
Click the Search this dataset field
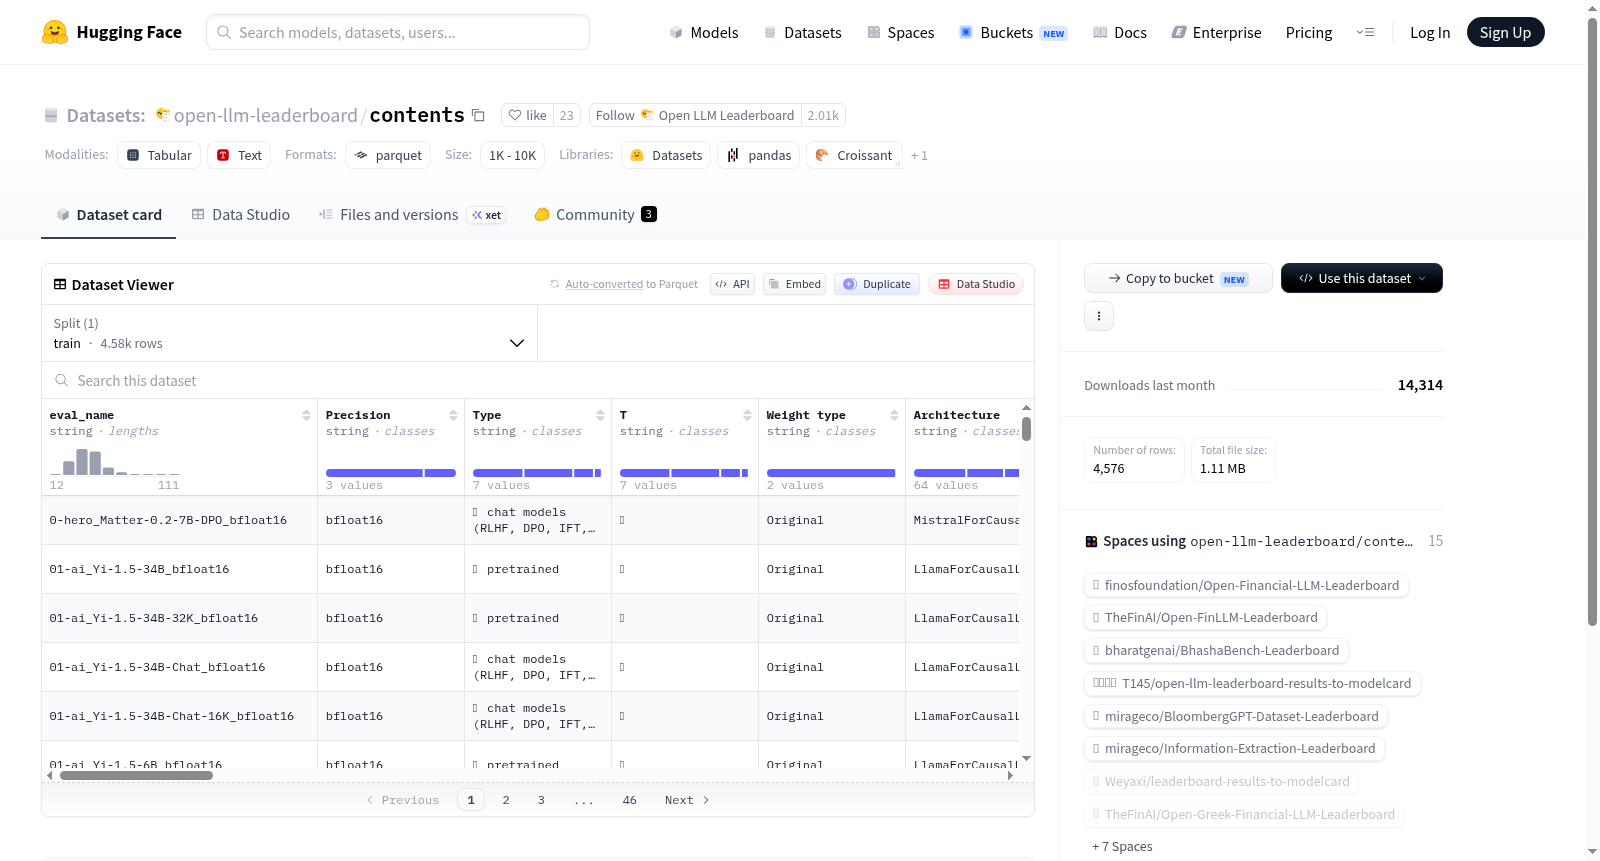538,380
